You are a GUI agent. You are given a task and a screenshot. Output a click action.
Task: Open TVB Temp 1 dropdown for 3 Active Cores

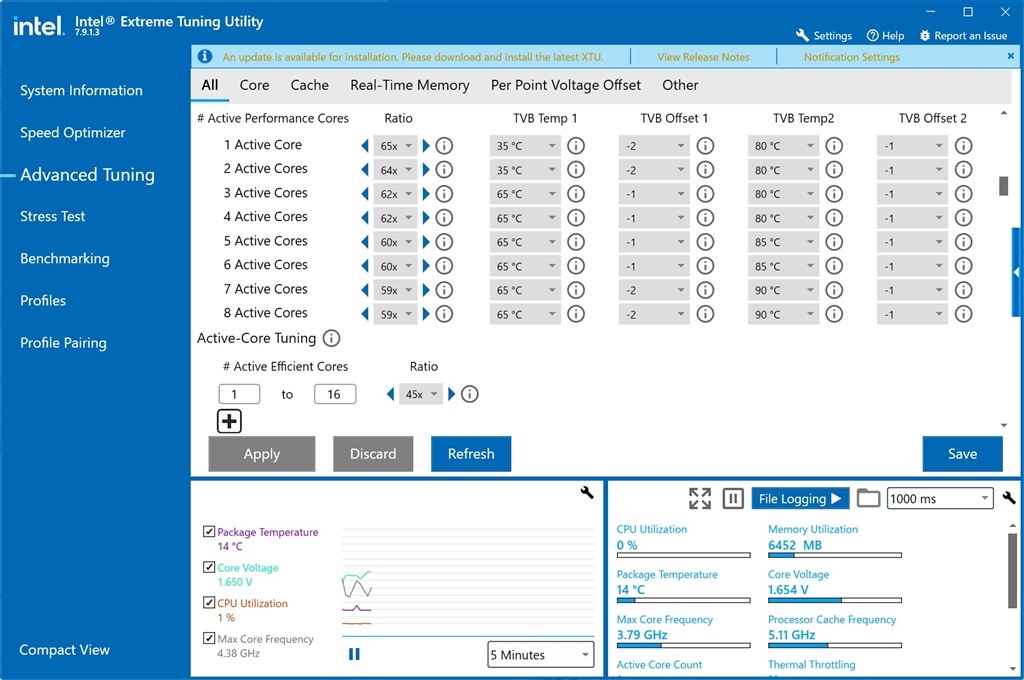(525, 194)
